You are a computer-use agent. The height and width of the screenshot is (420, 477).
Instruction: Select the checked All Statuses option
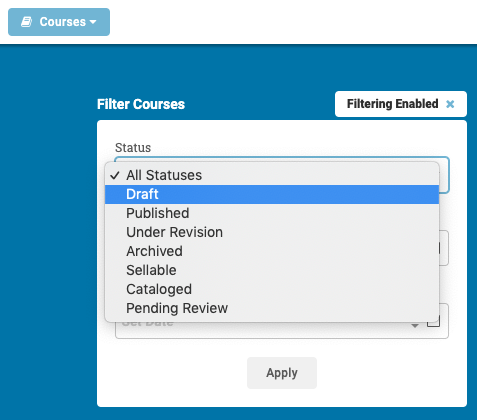pyautogui.click(x=272, y=175)
